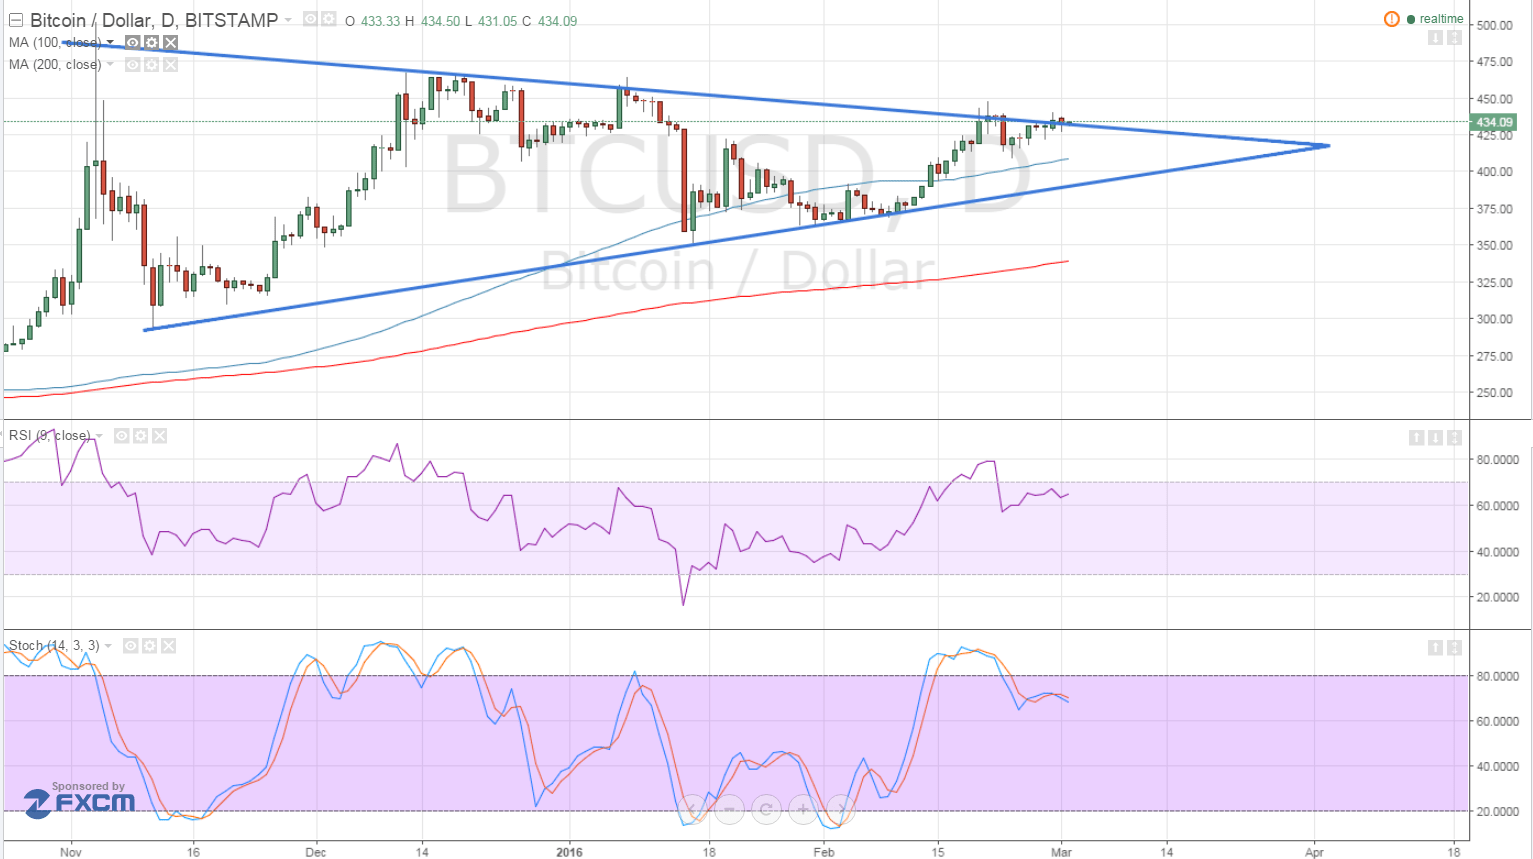The height and width of the screenshot is (859, 1533).
Task: Click the MA (200, close) legend label
Action: 55,64
